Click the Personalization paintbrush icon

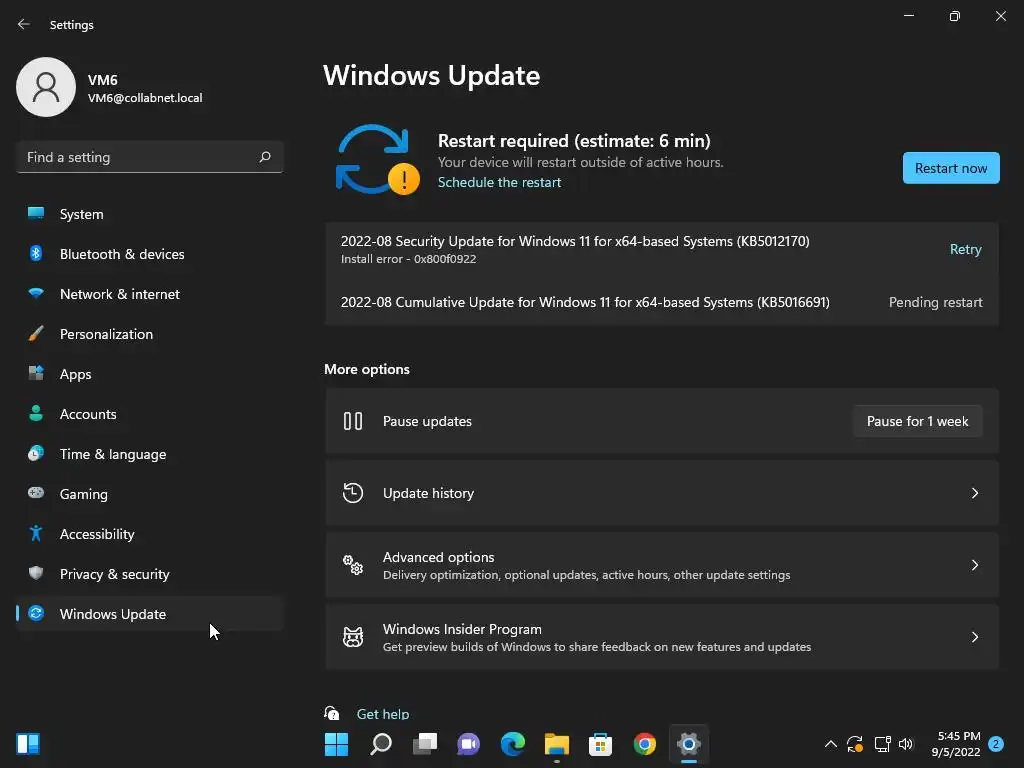coord(36,334)
